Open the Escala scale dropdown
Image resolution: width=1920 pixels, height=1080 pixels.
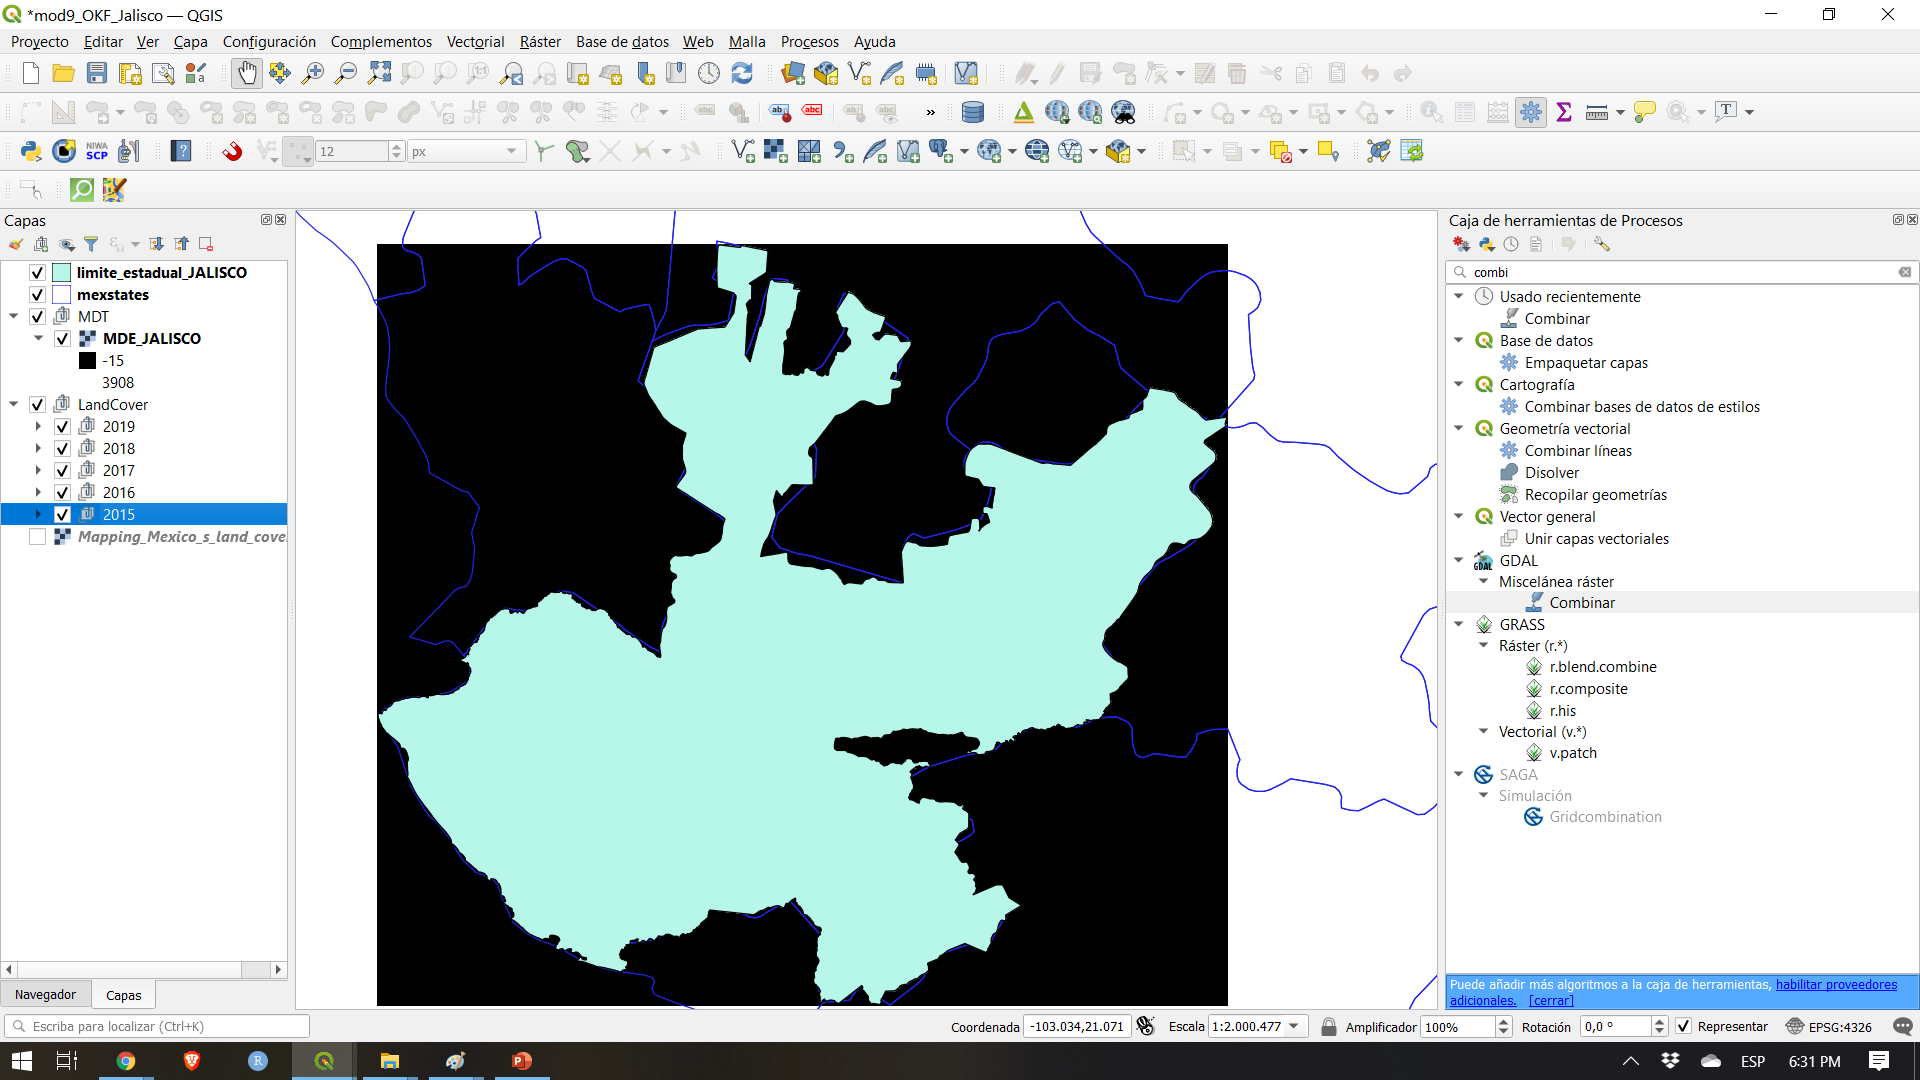point(1294,1026)
